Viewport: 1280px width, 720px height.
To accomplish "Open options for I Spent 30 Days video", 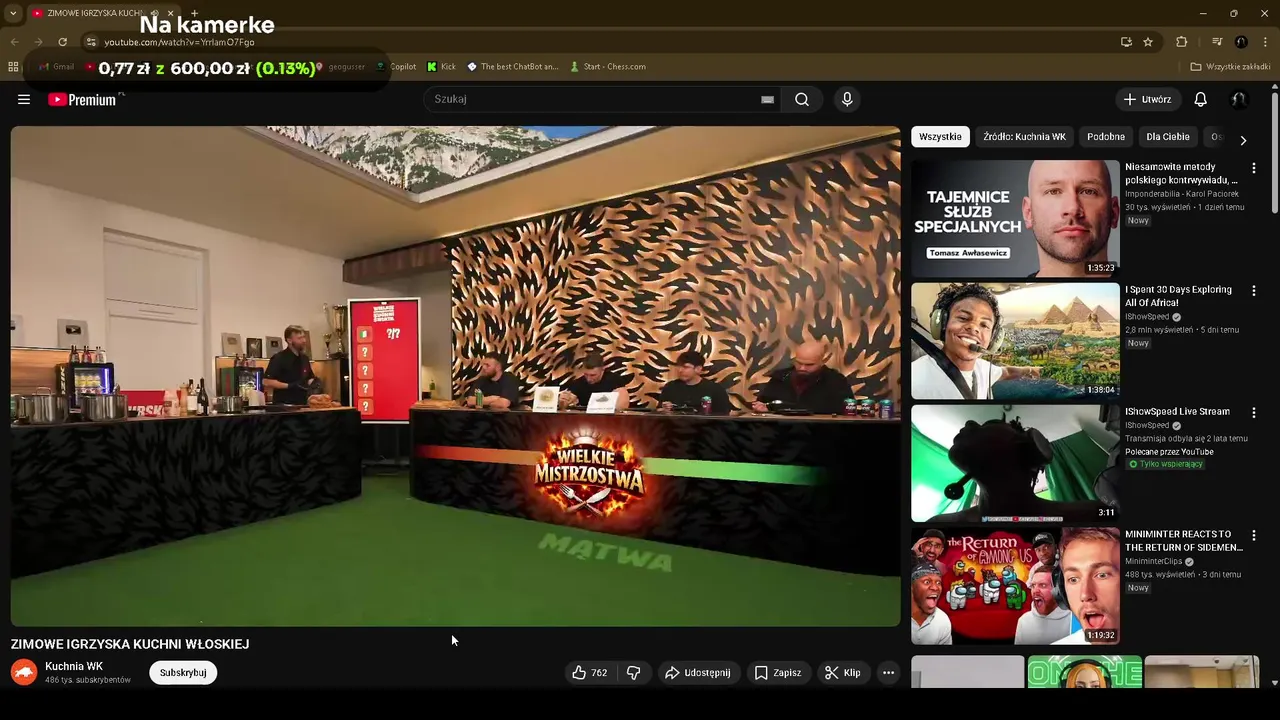I will click(1253, 290).
